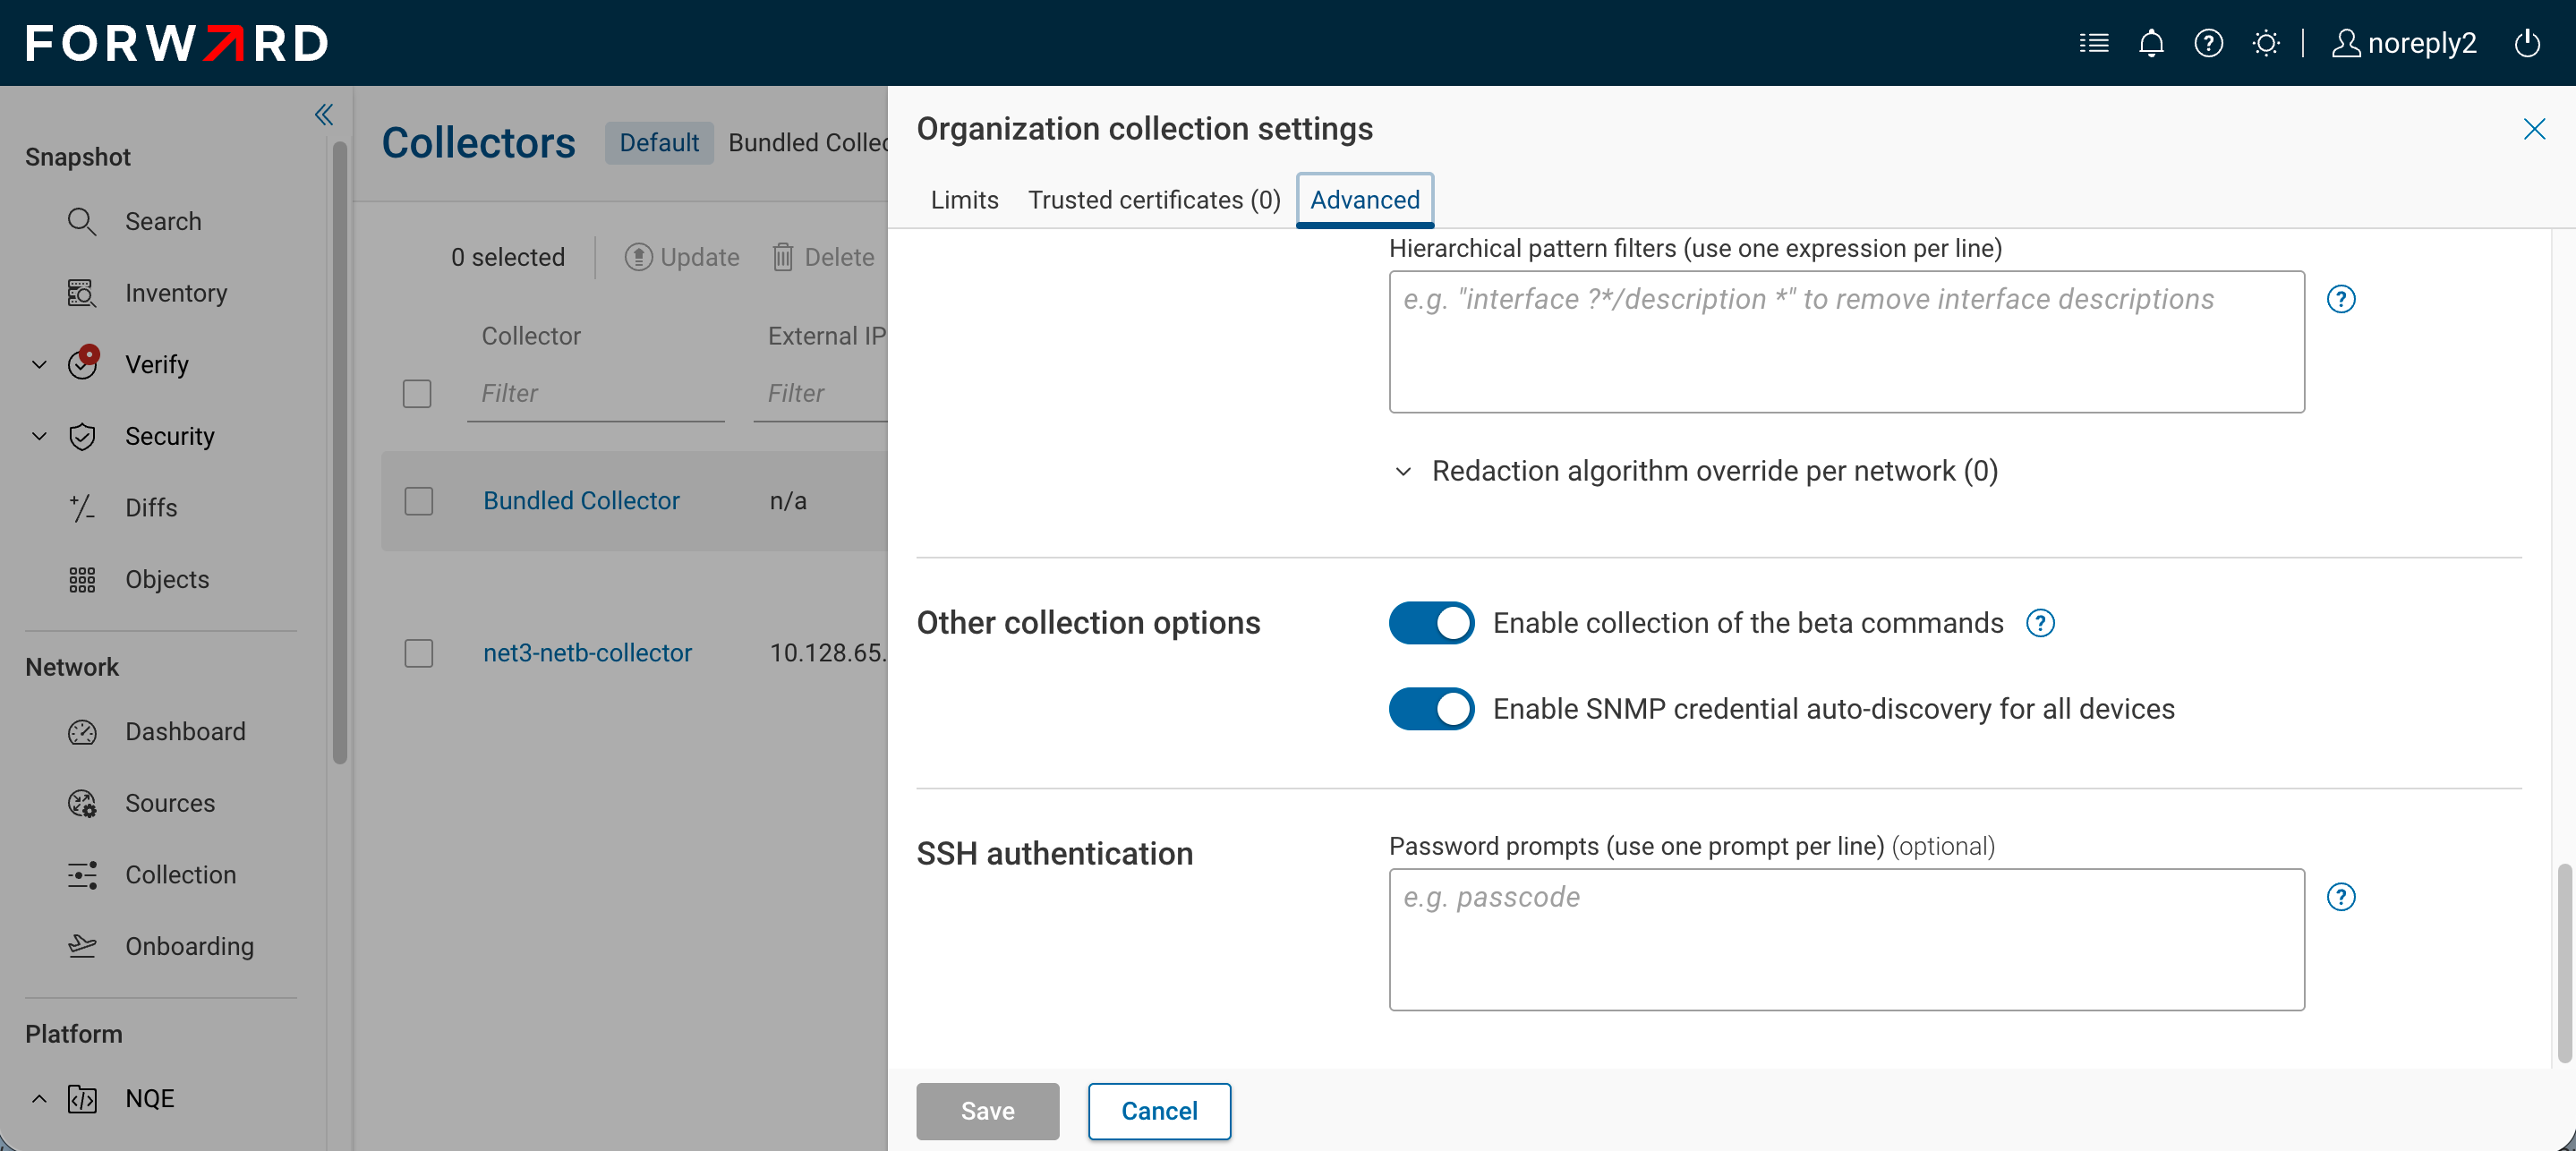Expand the Verify section chevron

point(39,365)
